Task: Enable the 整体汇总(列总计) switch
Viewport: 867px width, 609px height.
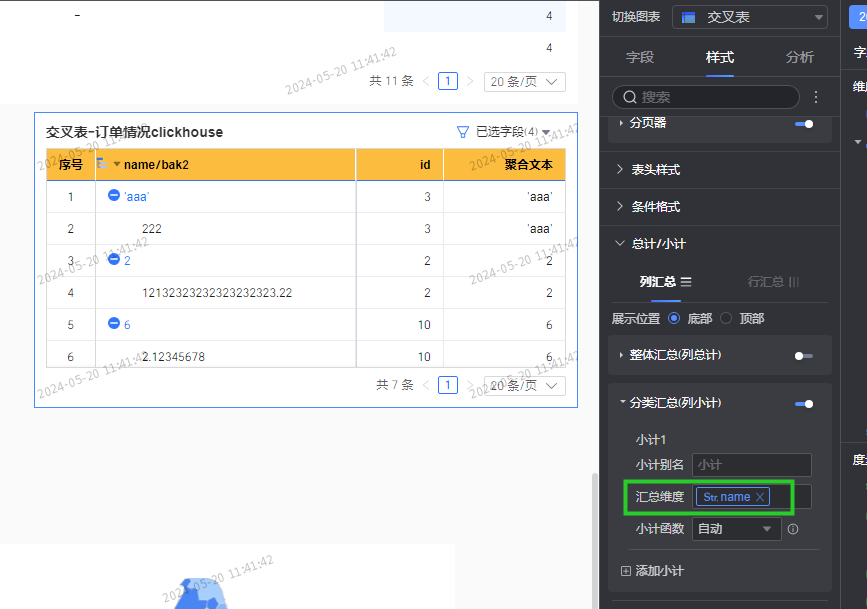Action: click(x=803, y=355)
